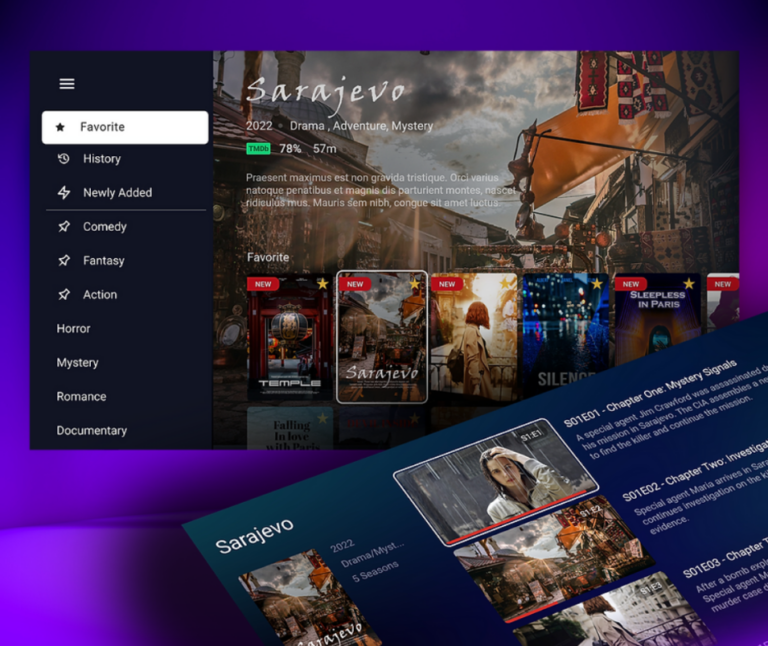Click the History clock icon
Screen dimensions: 768x646
click(64, 159)
